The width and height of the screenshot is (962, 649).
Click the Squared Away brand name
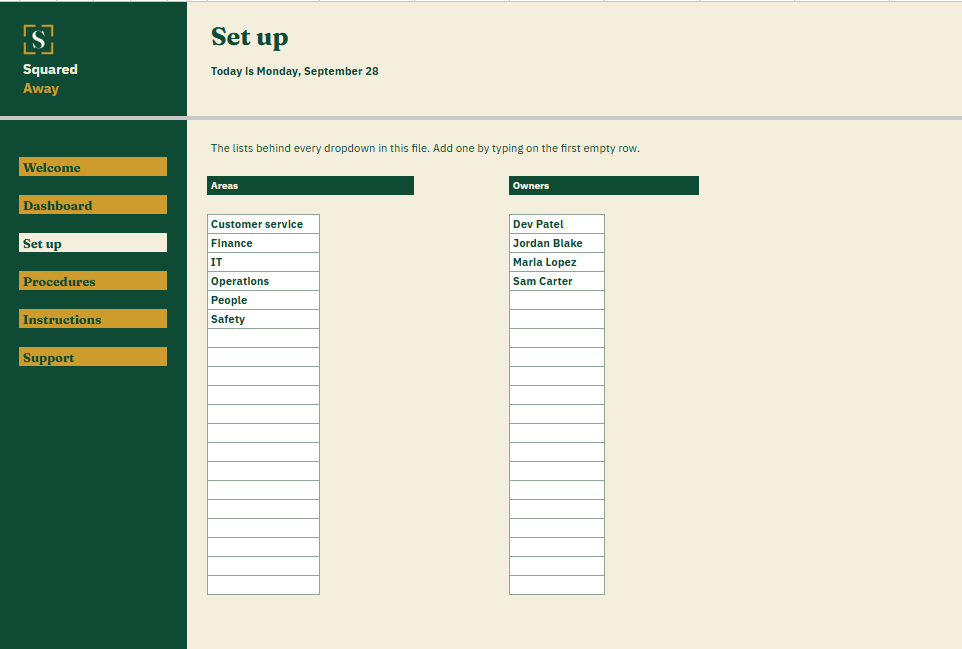50,79
